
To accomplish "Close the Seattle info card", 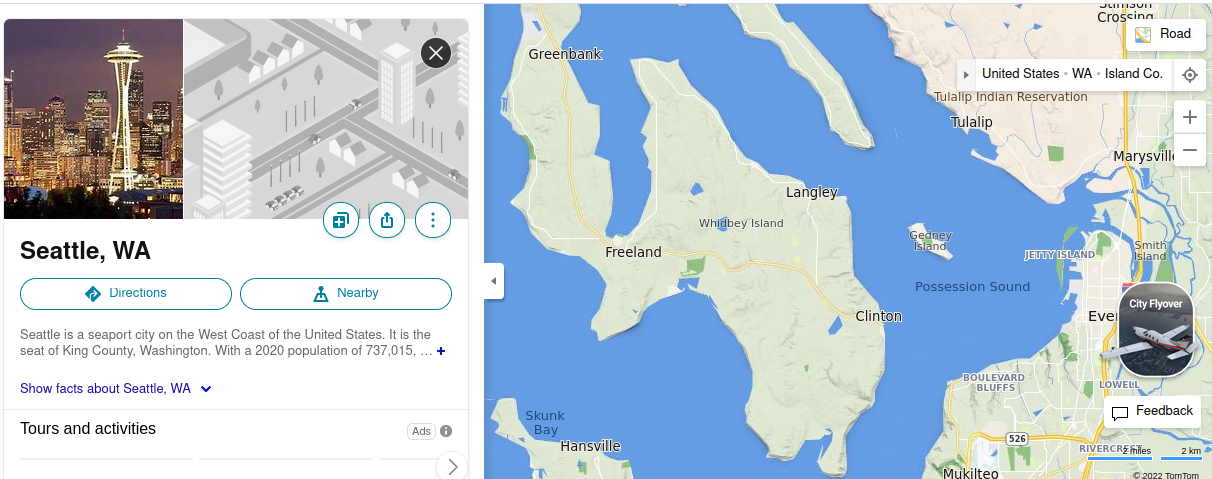I will (436, 53).
